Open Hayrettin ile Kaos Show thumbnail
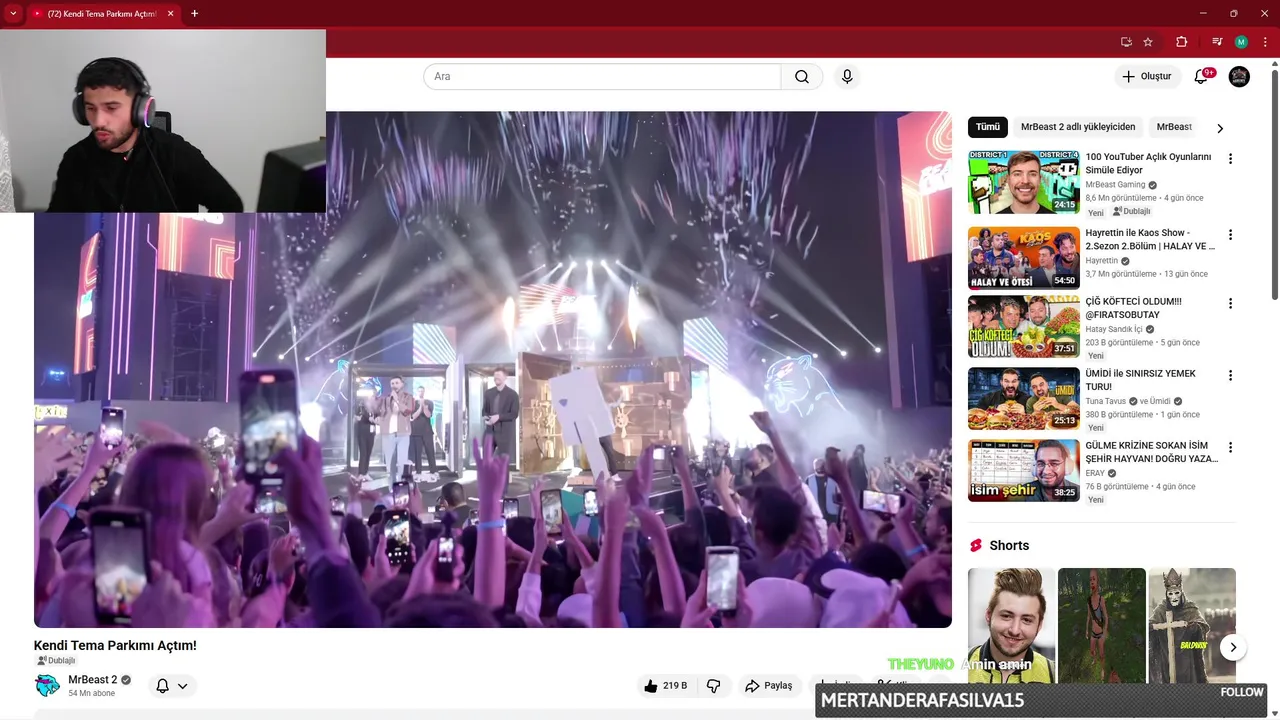This screenshot has height=720, width=1280. [1023, 258]
